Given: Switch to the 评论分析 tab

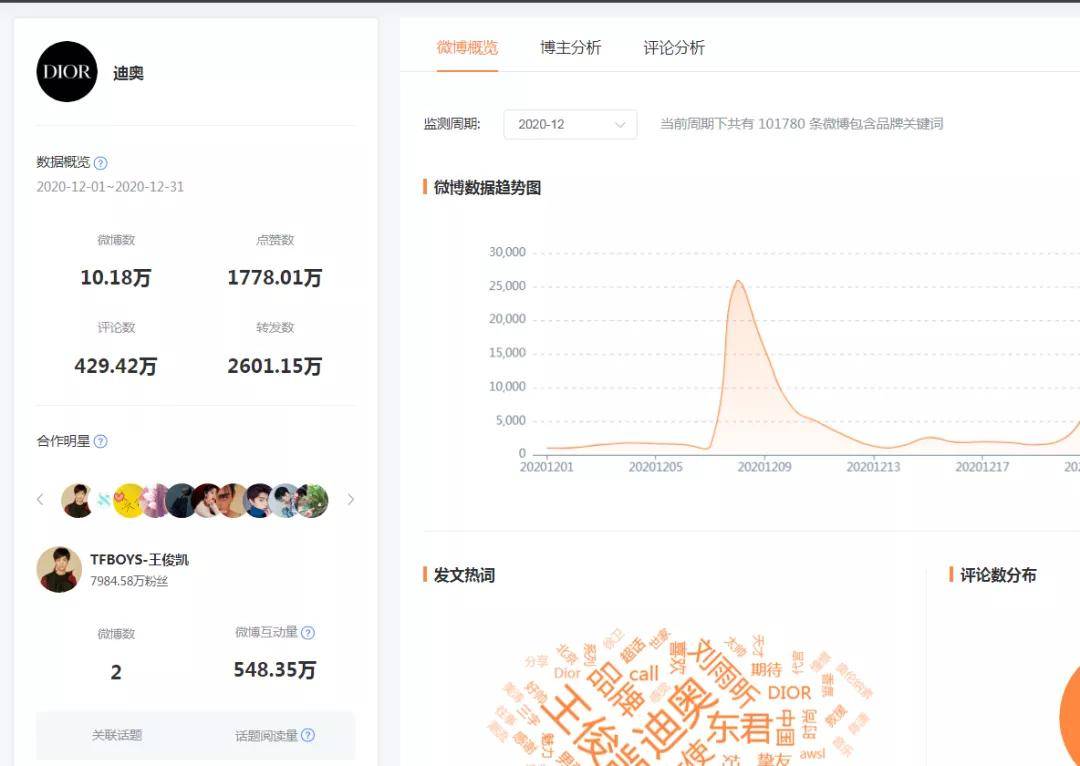Looking at the screenshot, I should (x=674, y=47).
